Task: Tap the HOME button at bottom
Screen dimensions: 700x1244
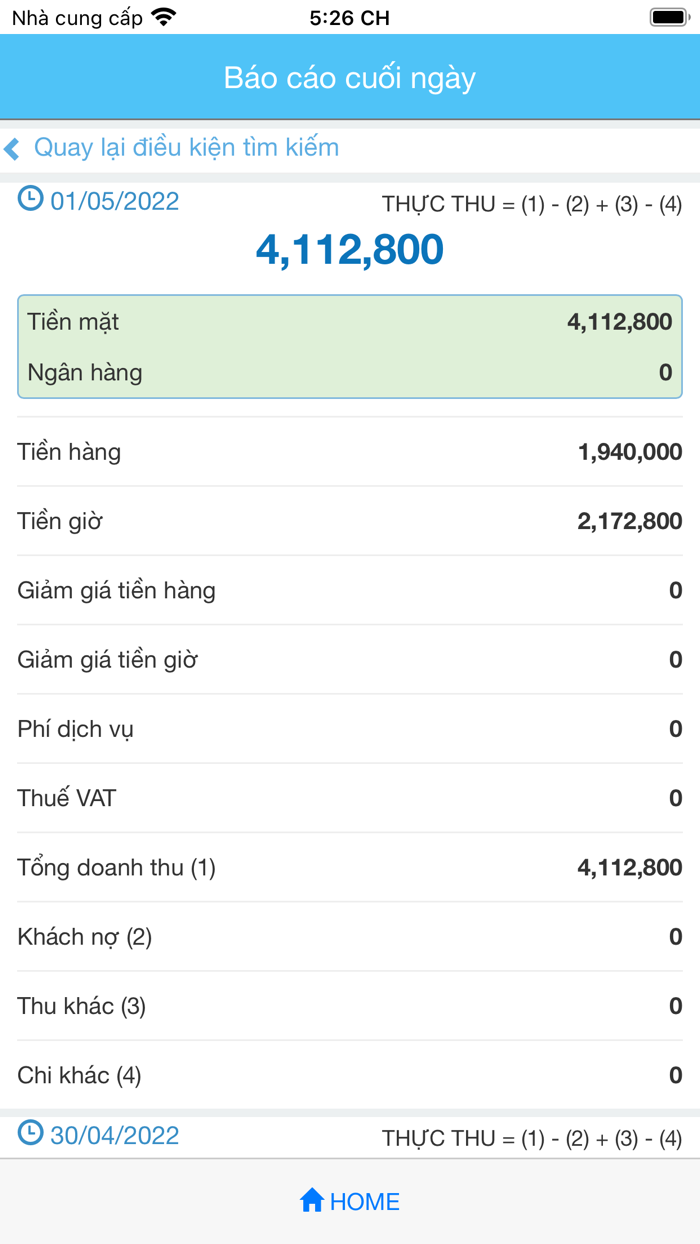Action: pyautogui.click(x=350, y=1200)
